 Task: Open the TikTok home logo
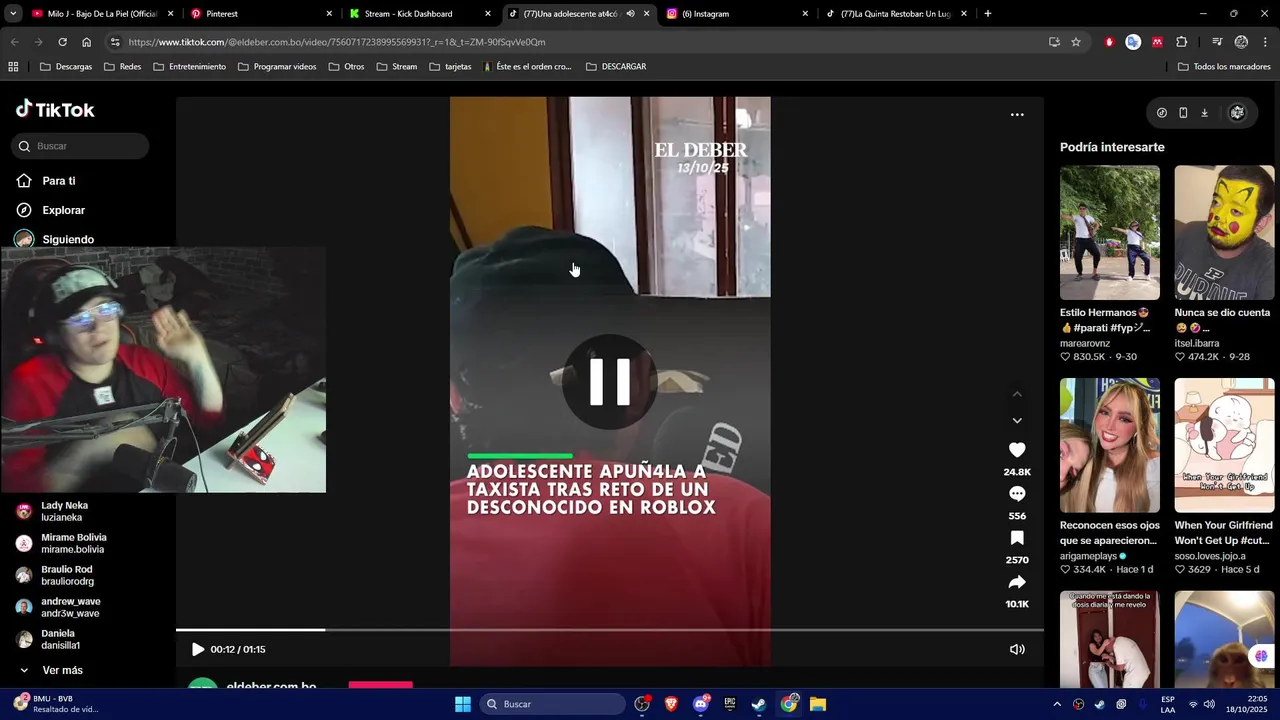click(55, 109)
